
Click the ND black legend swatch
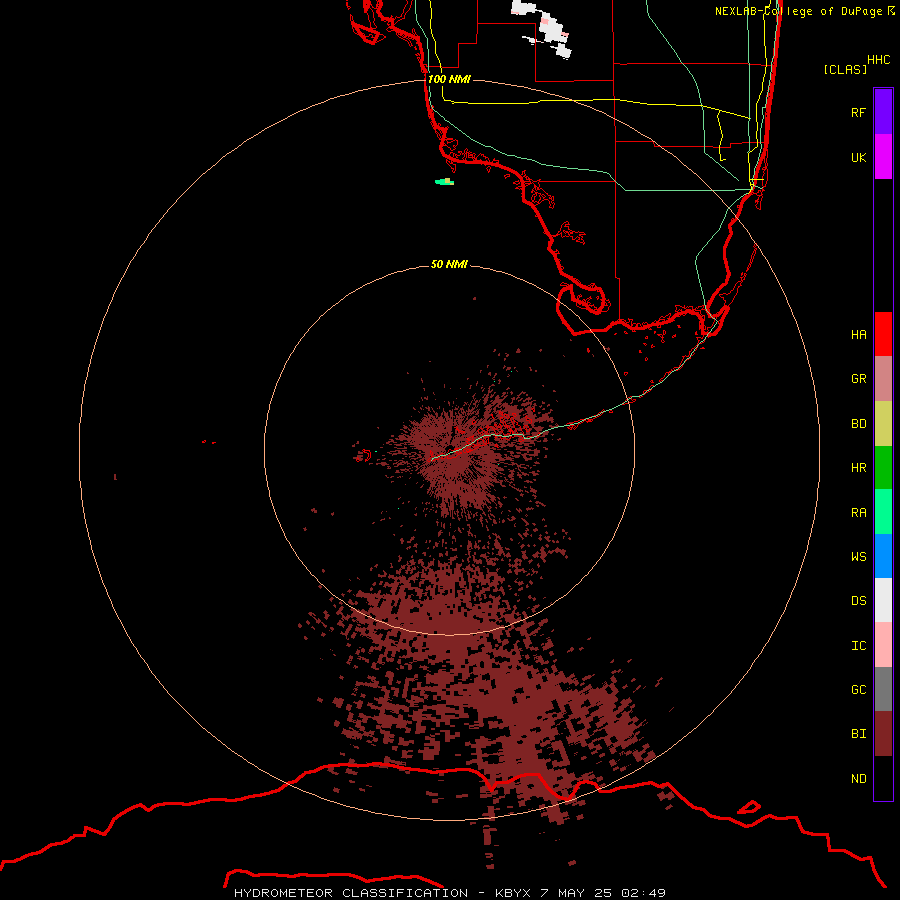(883, 778)
